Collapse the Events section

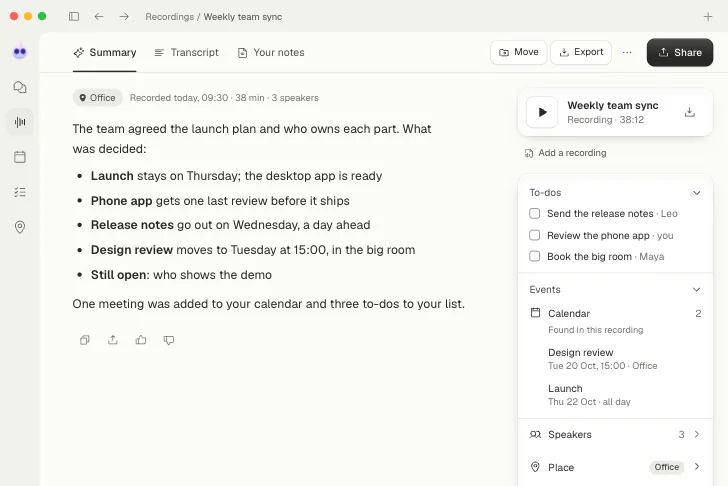(696, 290)
